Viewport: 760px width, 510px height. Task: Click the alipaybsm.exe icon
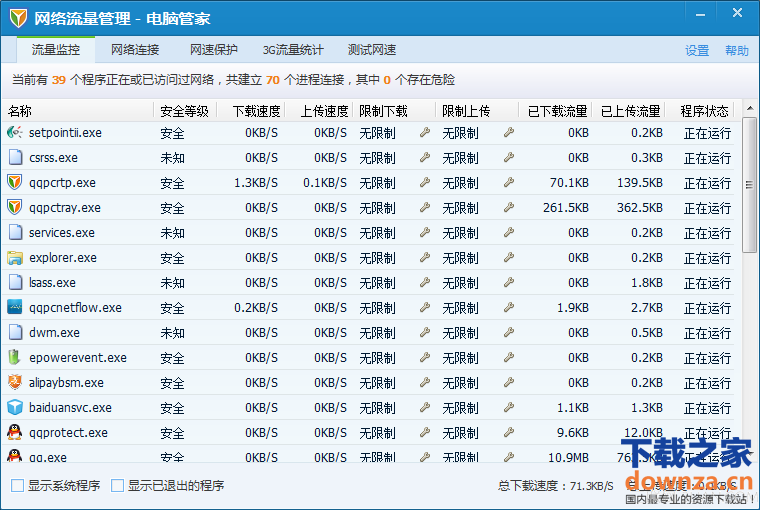pos(15,382)
